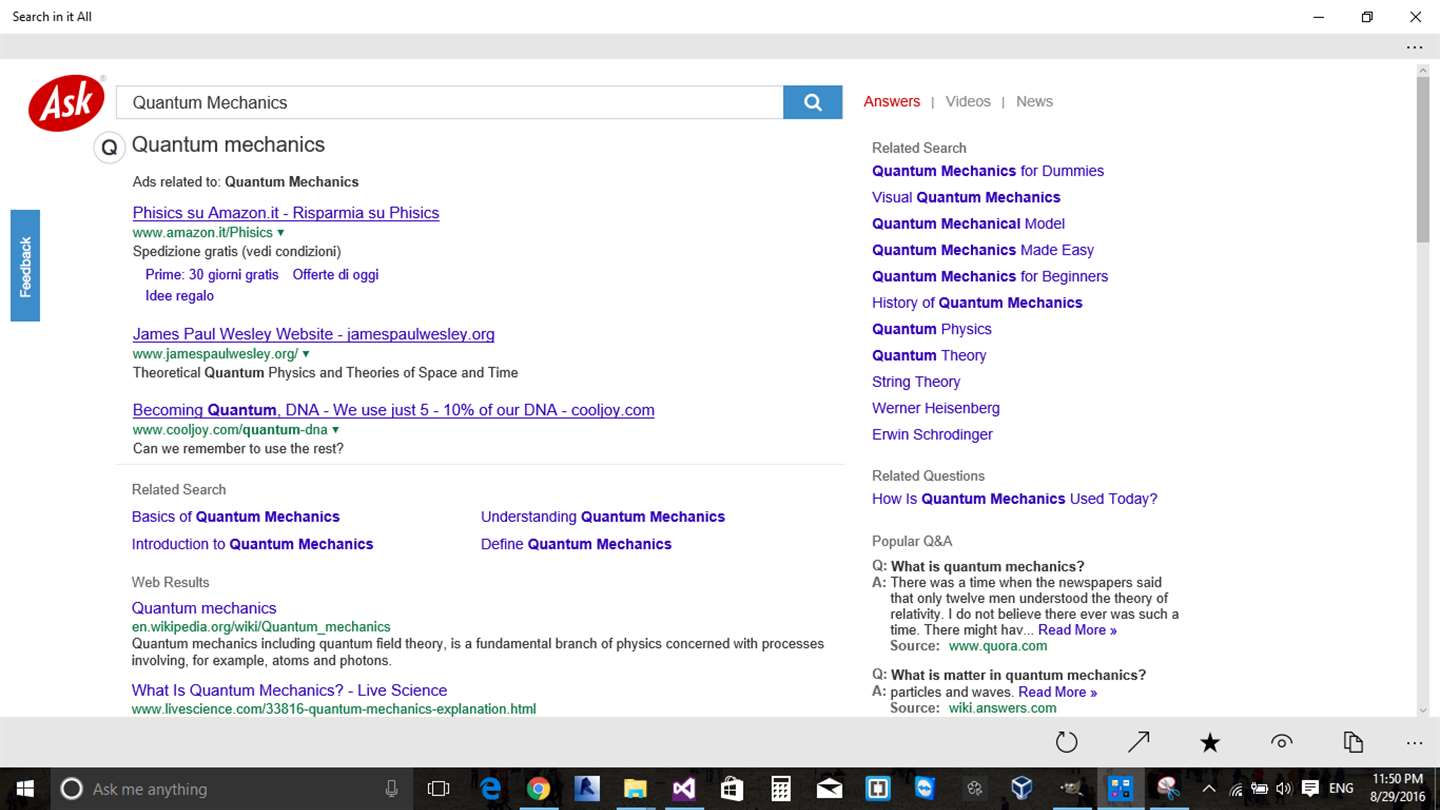Image resolution: width=1440 pixels, height=810 pixels.
Task: Click the eye icon in bottom toolbar
Action: pyautogui.click(x=1281, y=742)
